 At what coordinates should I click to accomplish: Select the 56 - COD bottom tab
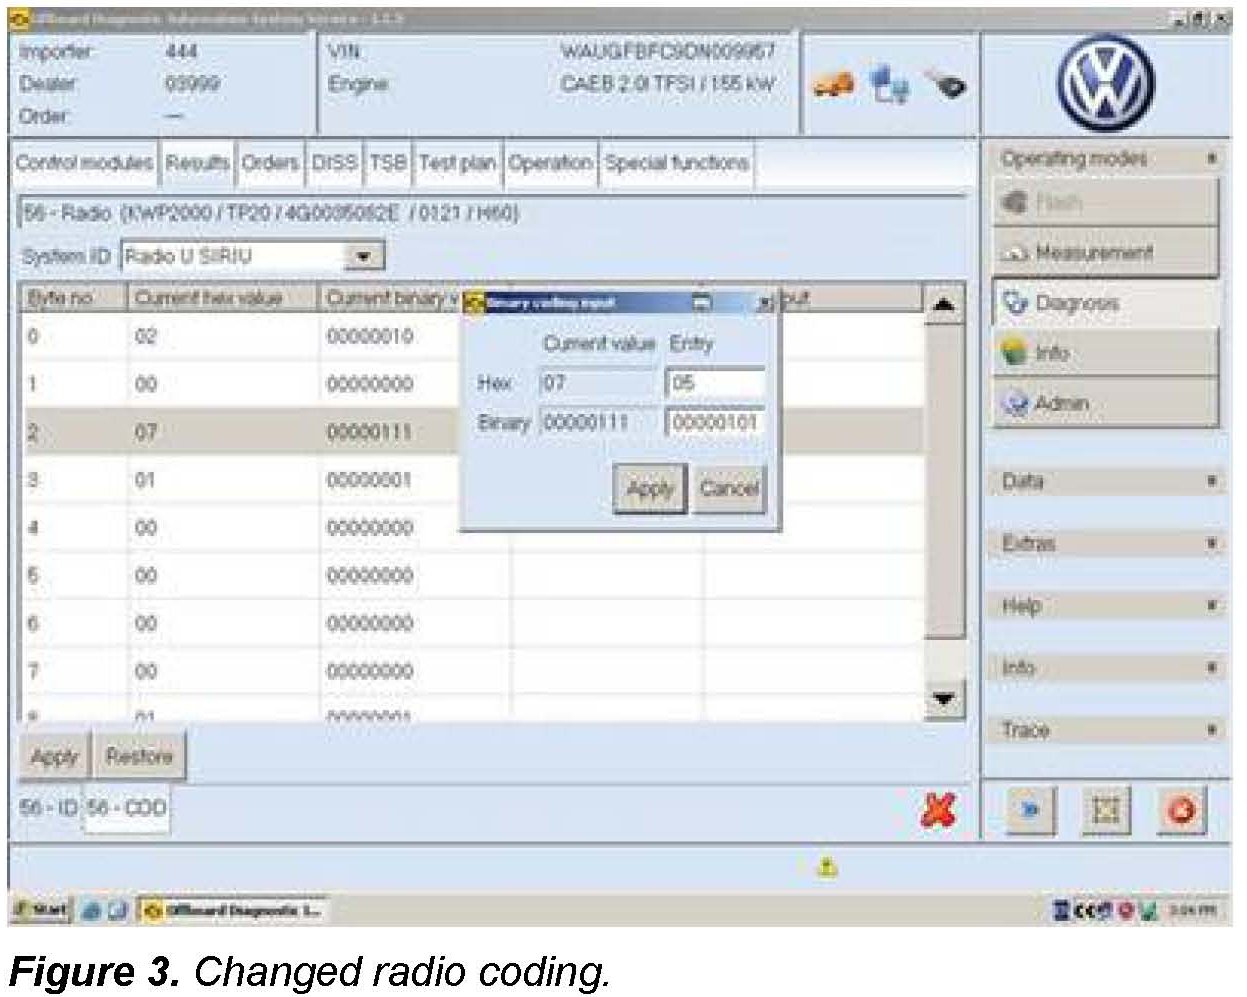click(x=126, y=808)
